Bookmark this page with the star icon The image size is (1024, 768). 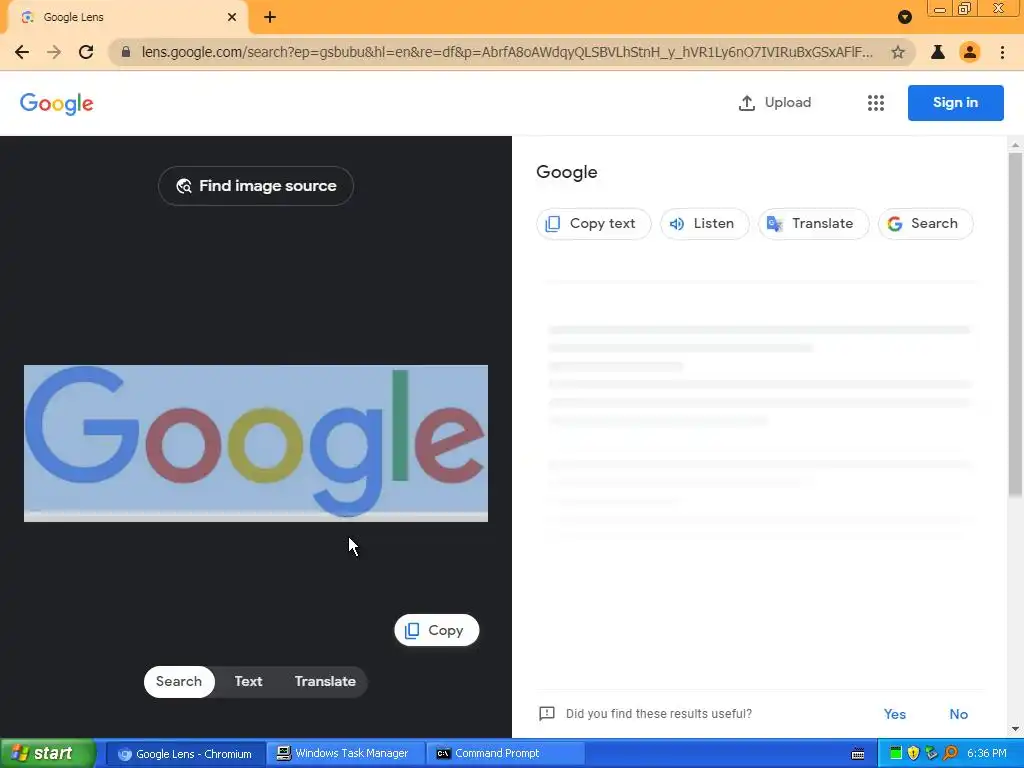tap(898, 52)
